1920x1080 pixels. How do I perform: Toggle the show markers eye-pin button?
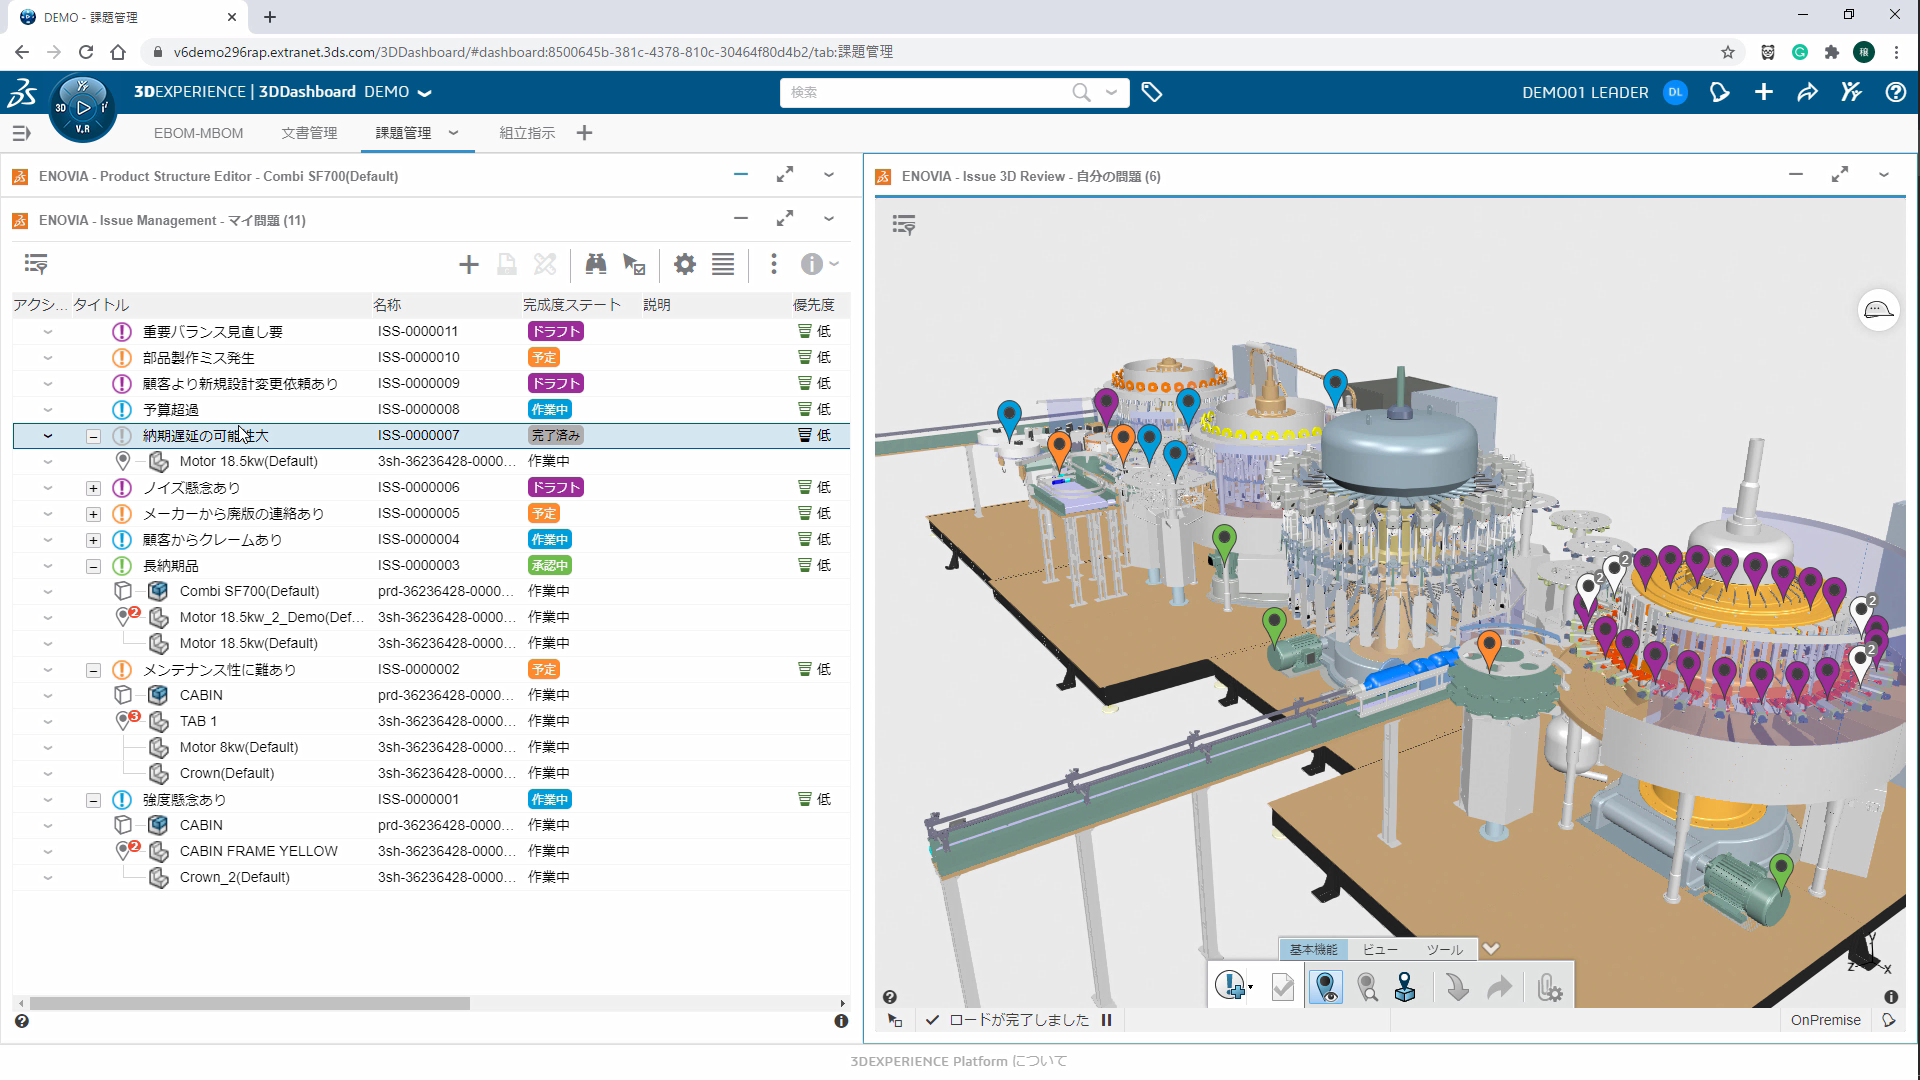(x=1326, y=987)
